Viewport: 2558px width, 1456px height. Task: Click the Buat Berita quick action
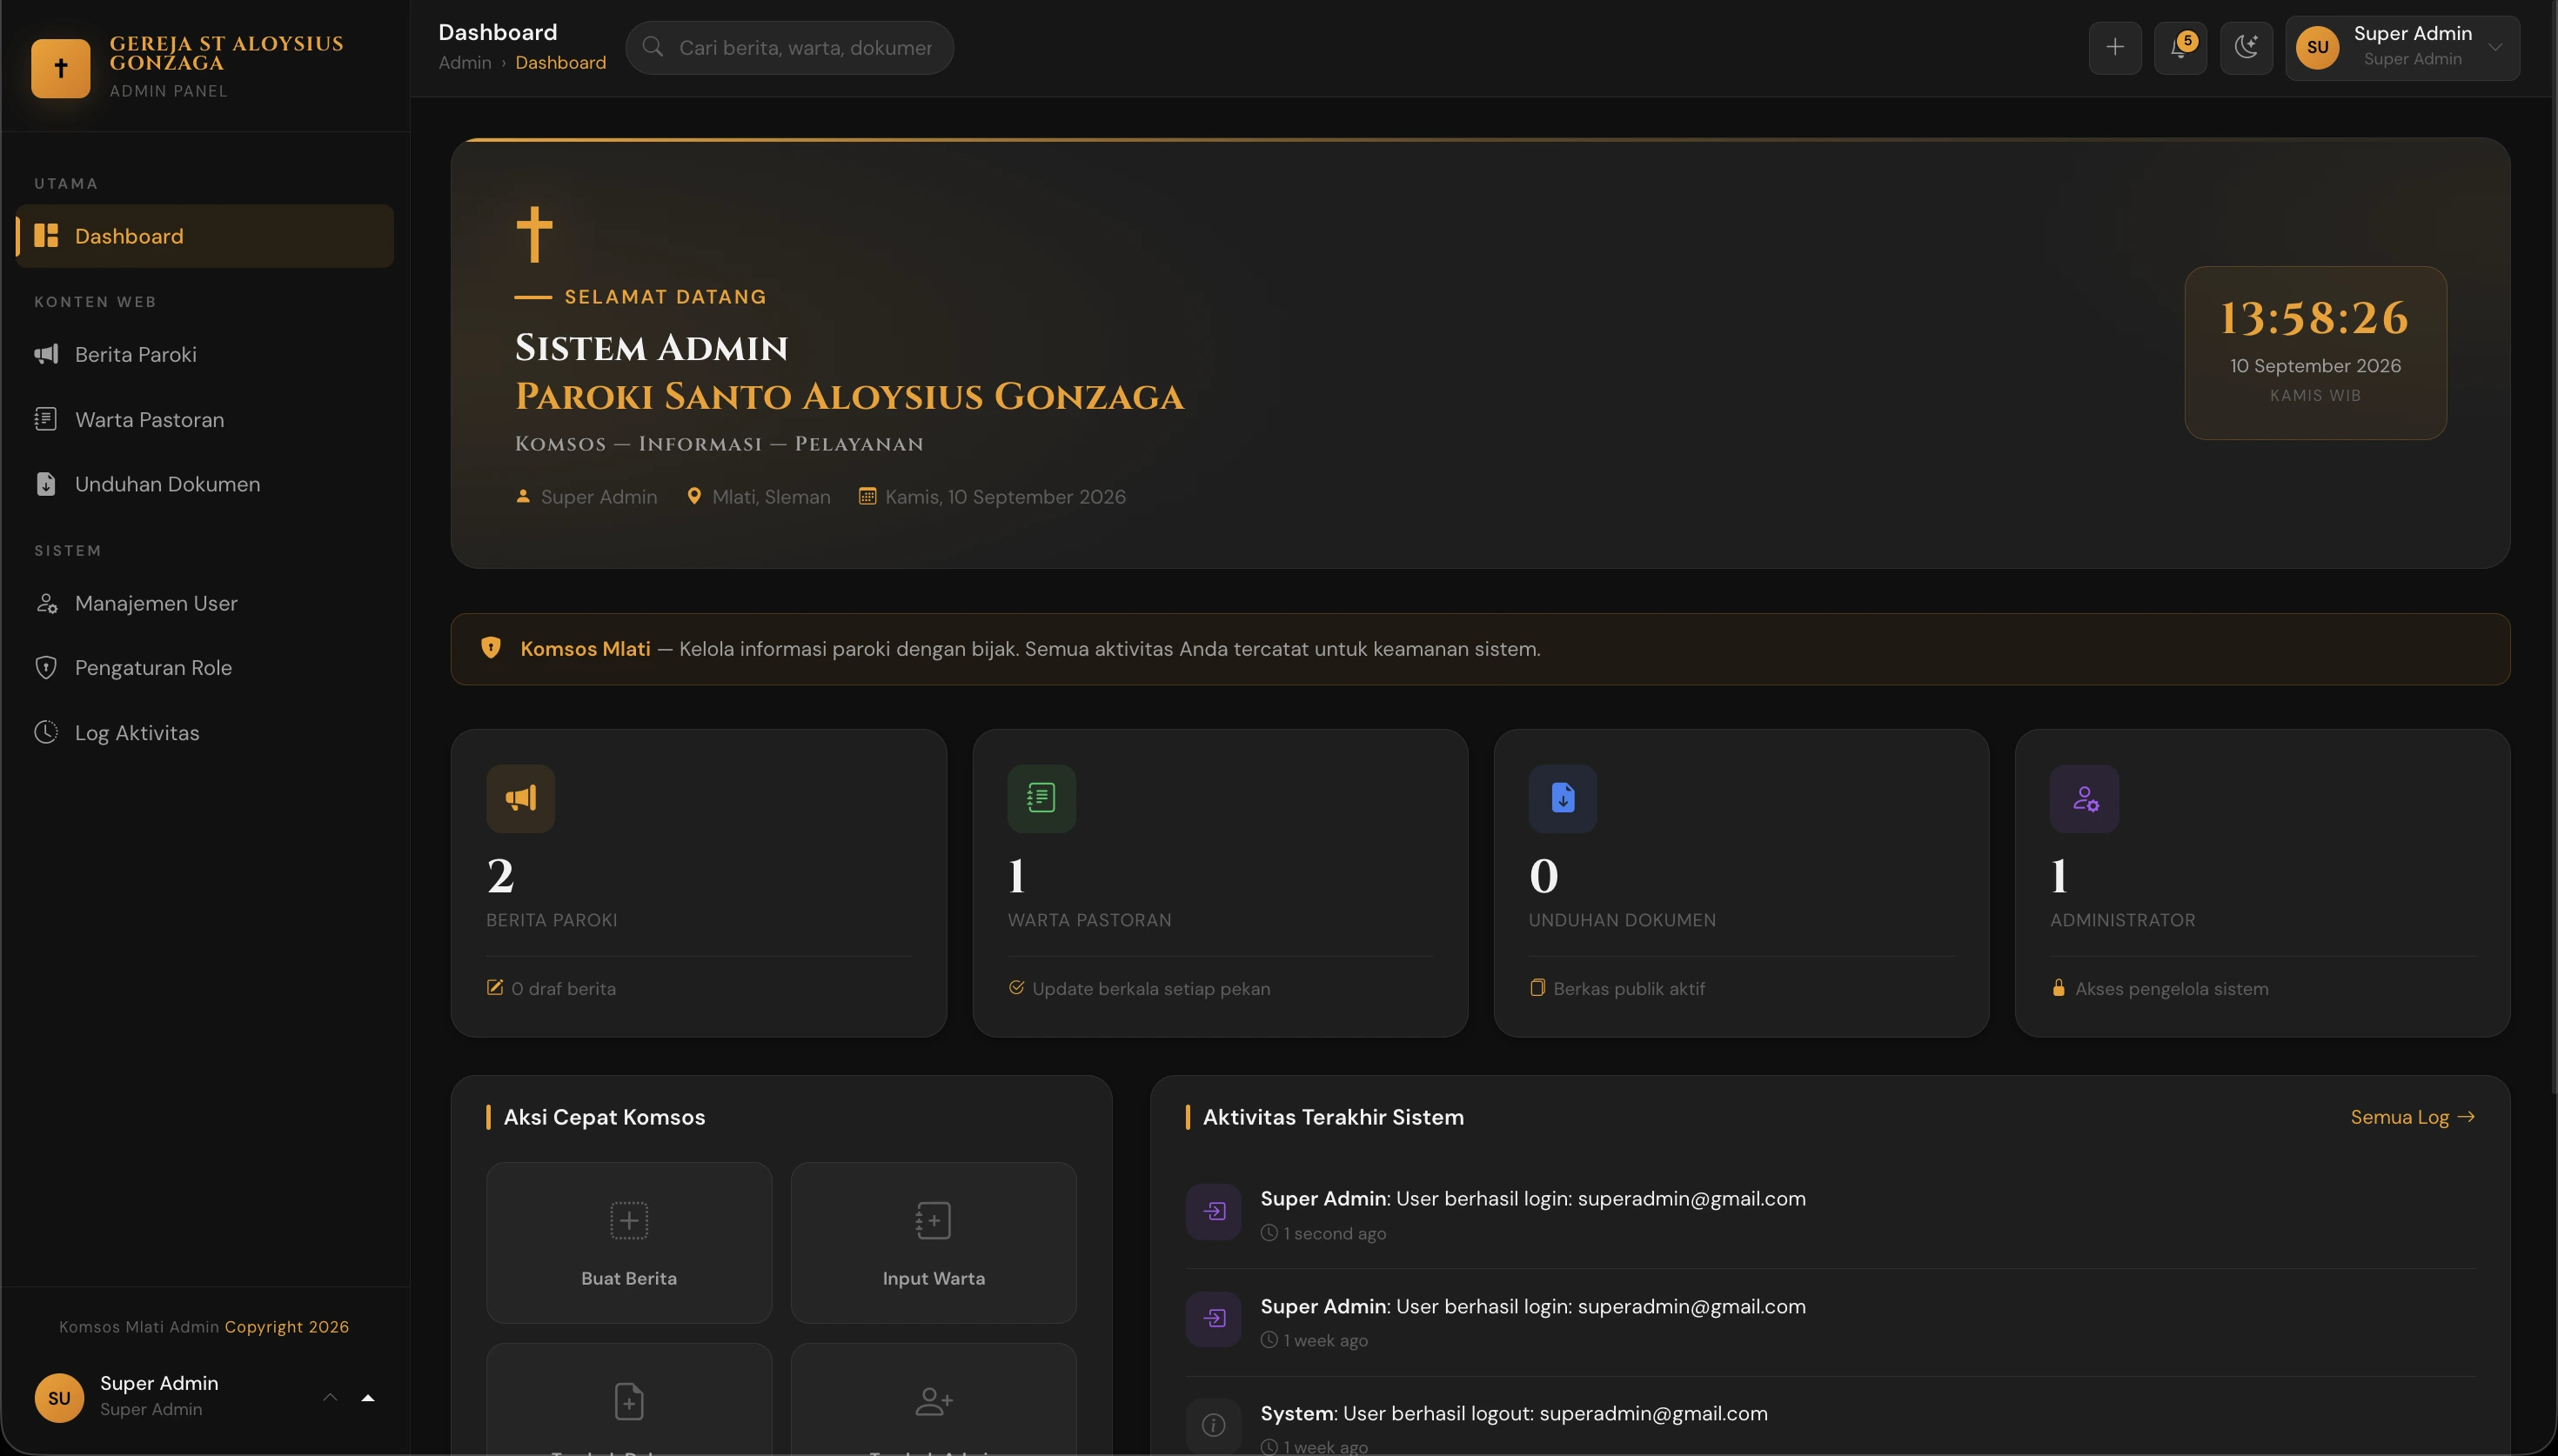629,1243
